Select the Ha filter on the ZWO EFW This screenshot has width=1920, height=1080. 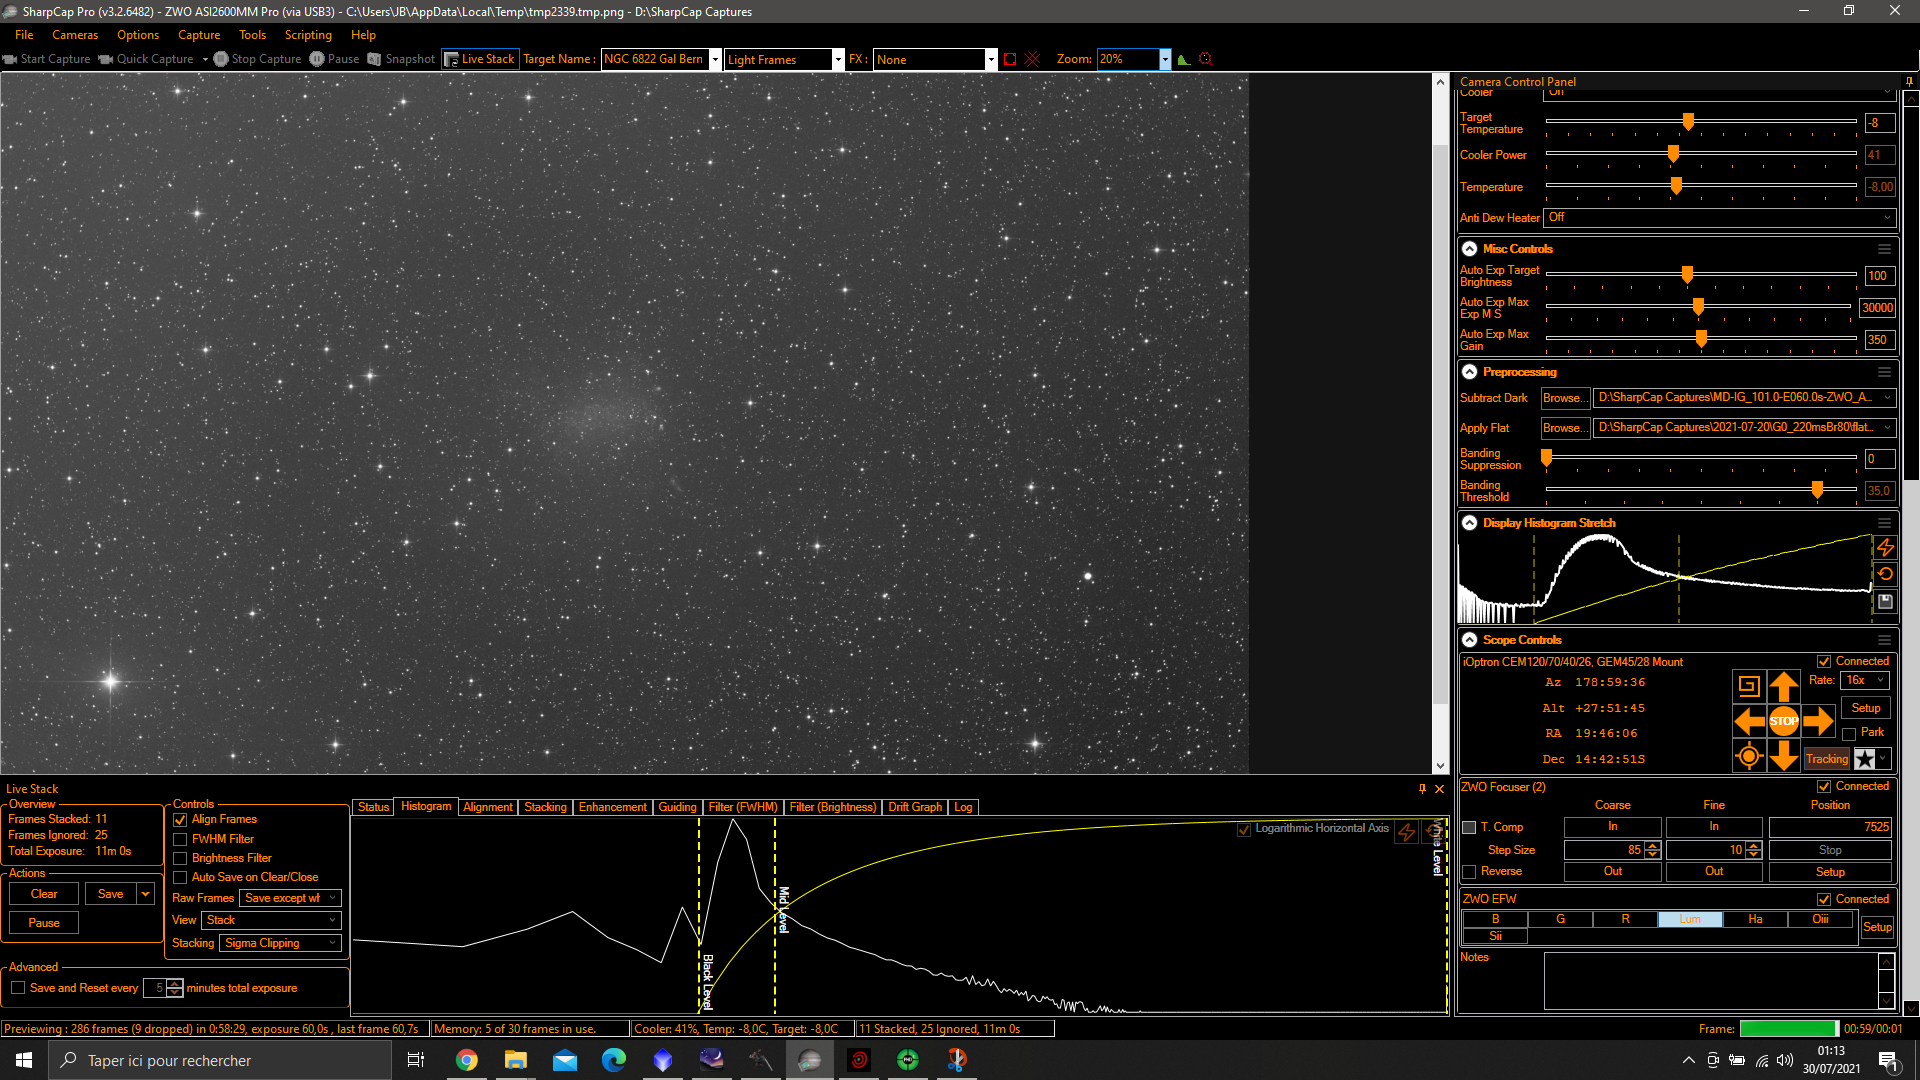click(1755, 919)
